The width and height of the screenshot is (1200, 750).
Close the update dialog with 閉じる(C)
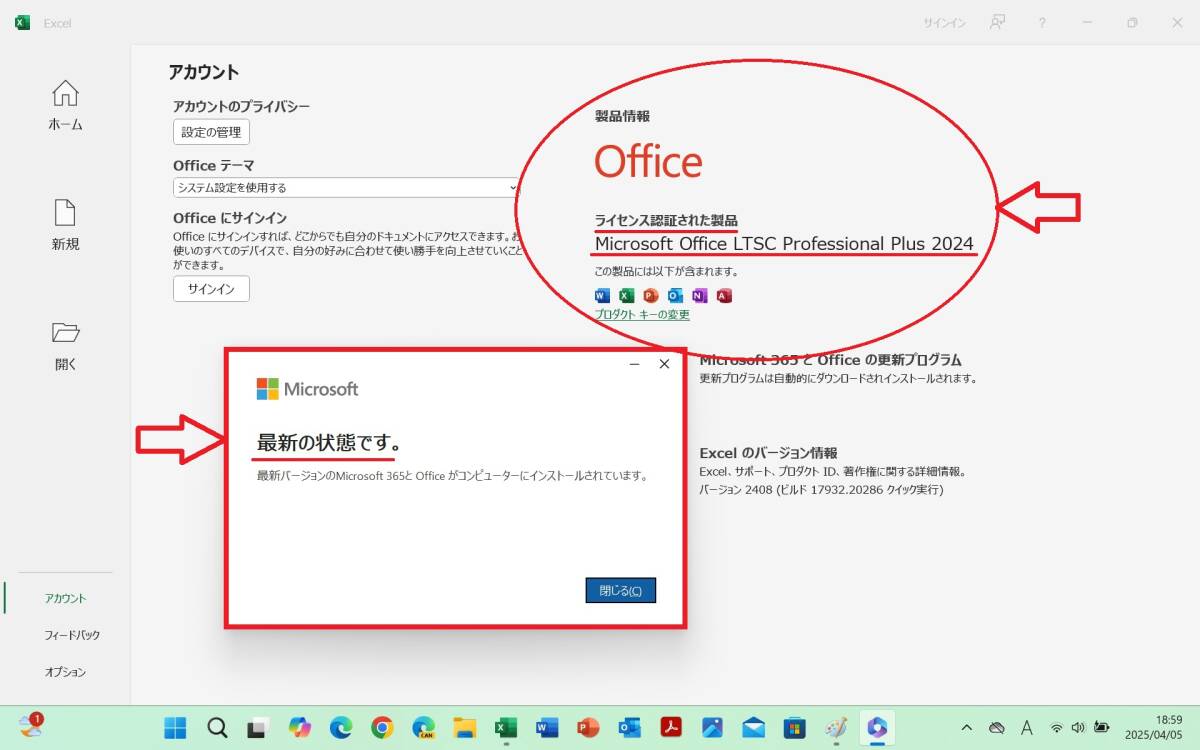(x=620, y=590)
